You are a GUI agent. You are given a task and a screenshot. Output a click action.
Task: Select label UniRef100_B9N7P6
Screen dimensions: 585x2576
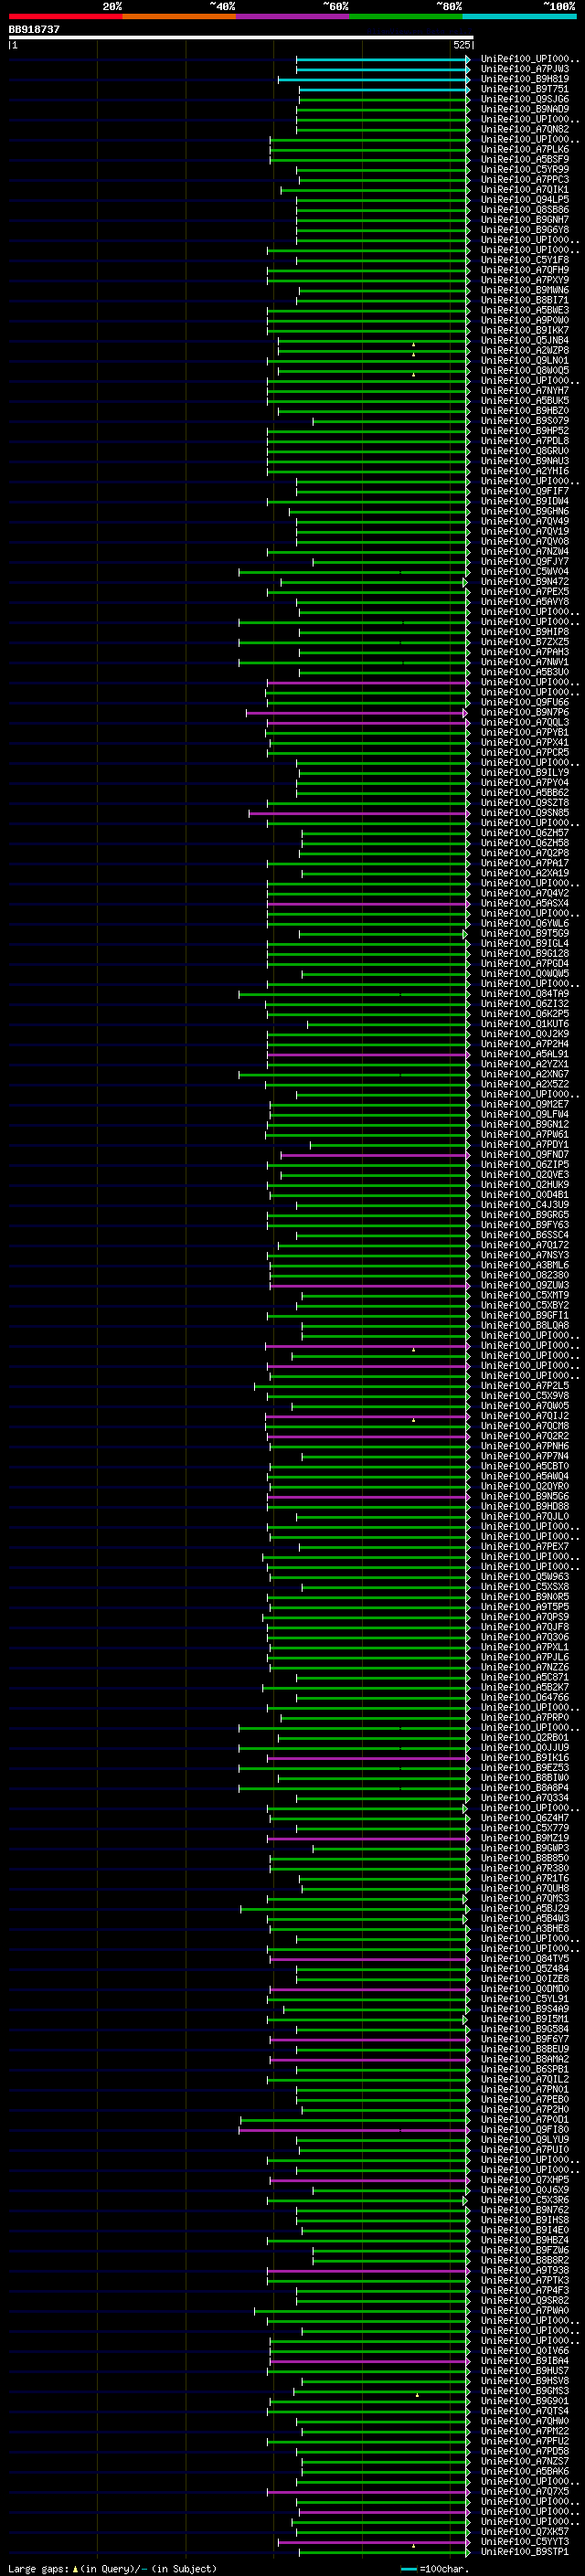point(525,712)
